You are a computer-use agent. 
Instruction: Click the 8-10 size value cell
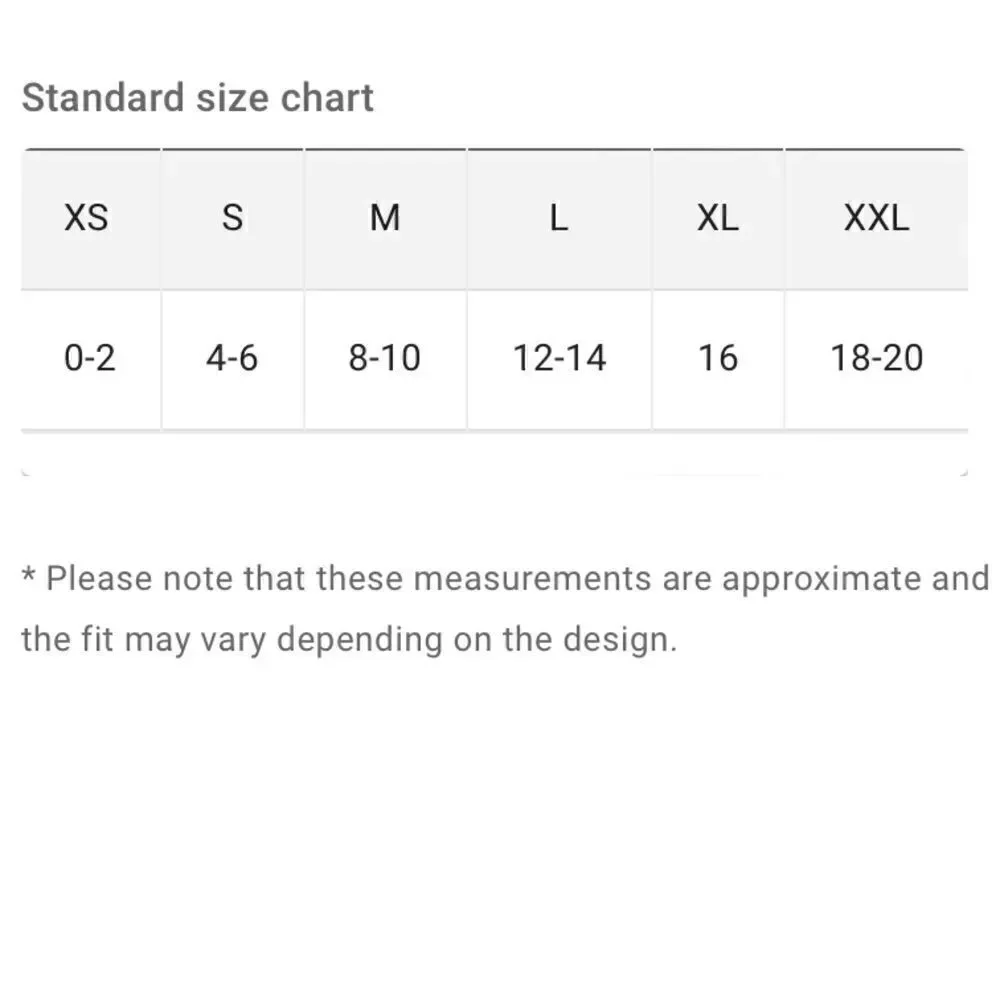385,359
